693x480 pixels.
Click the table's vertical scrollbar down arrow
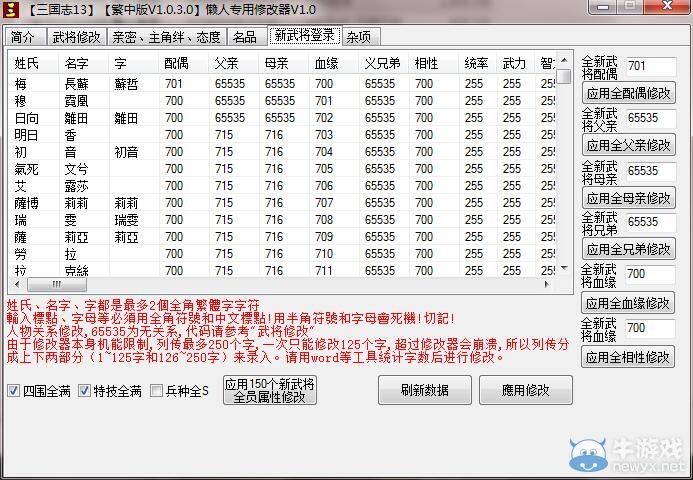tap(564, 268)
